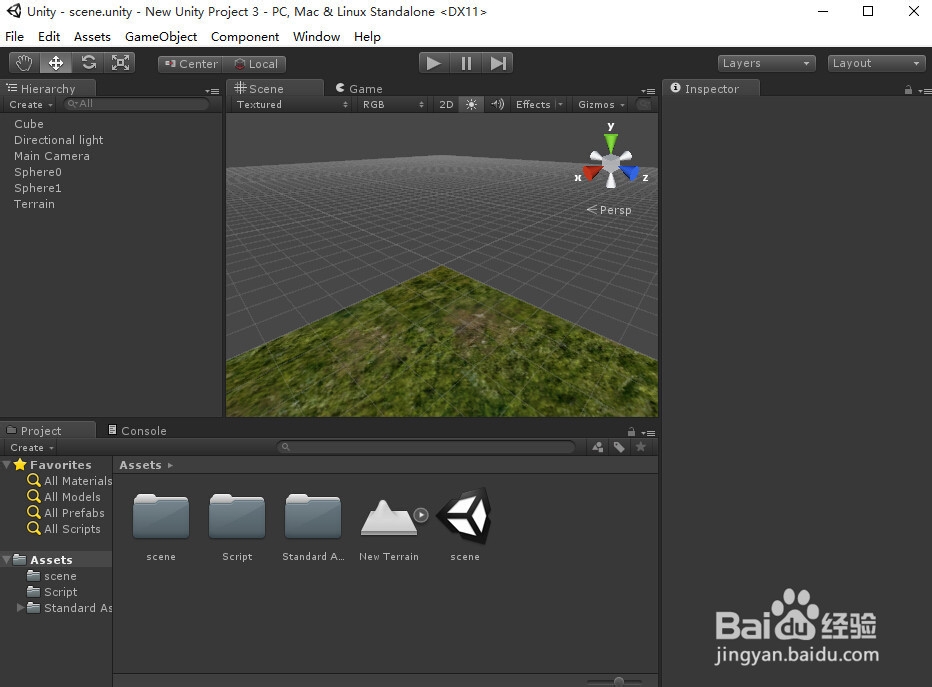Open the Help menu
Screen dimensions: 932x687
(x=367, y=37)
